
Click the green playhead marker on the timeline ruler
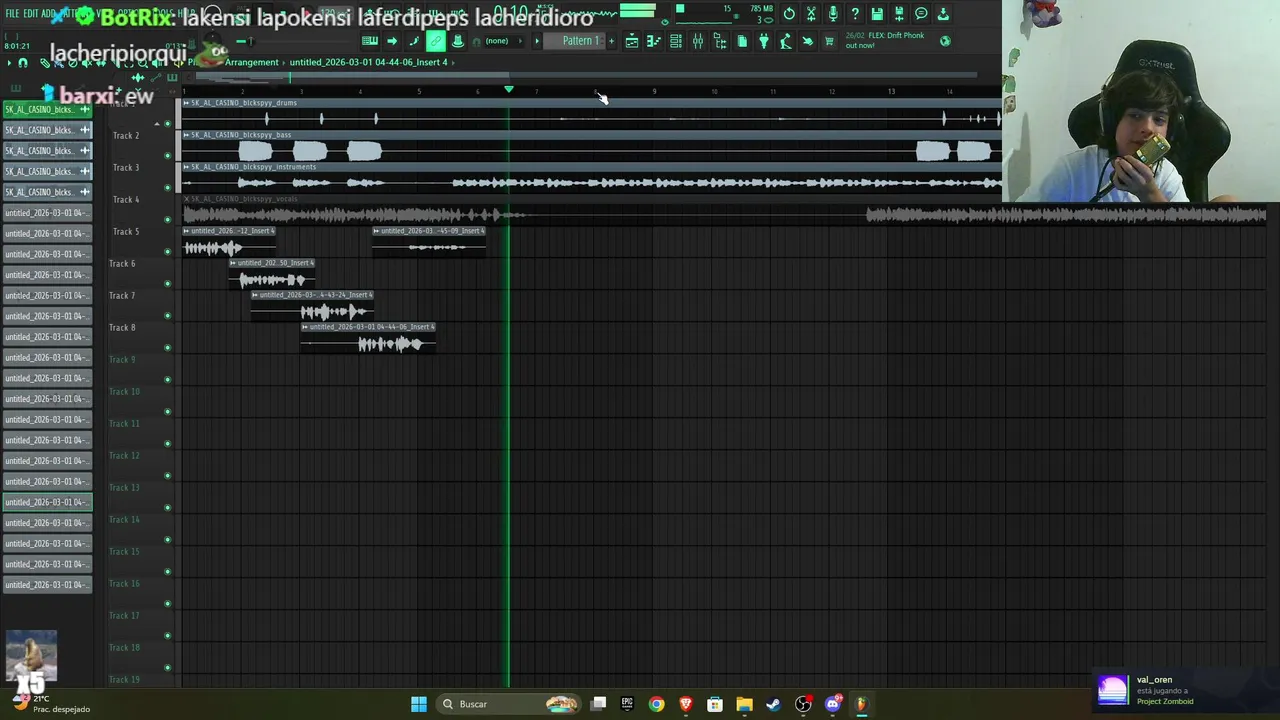point(509,90)
